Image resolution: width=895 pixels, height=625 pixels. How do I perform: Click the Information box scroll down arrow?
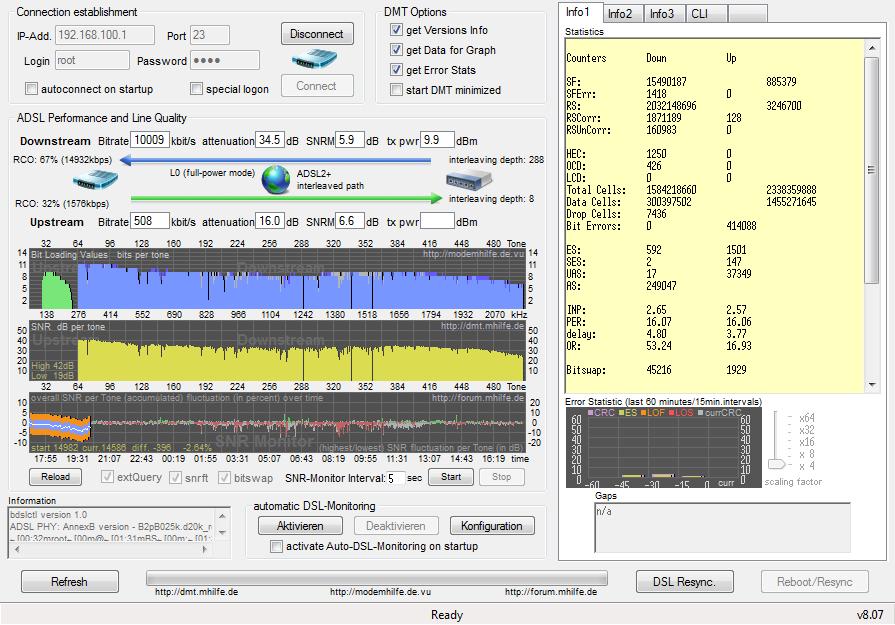pyautogui.click(x=222, y=533)
